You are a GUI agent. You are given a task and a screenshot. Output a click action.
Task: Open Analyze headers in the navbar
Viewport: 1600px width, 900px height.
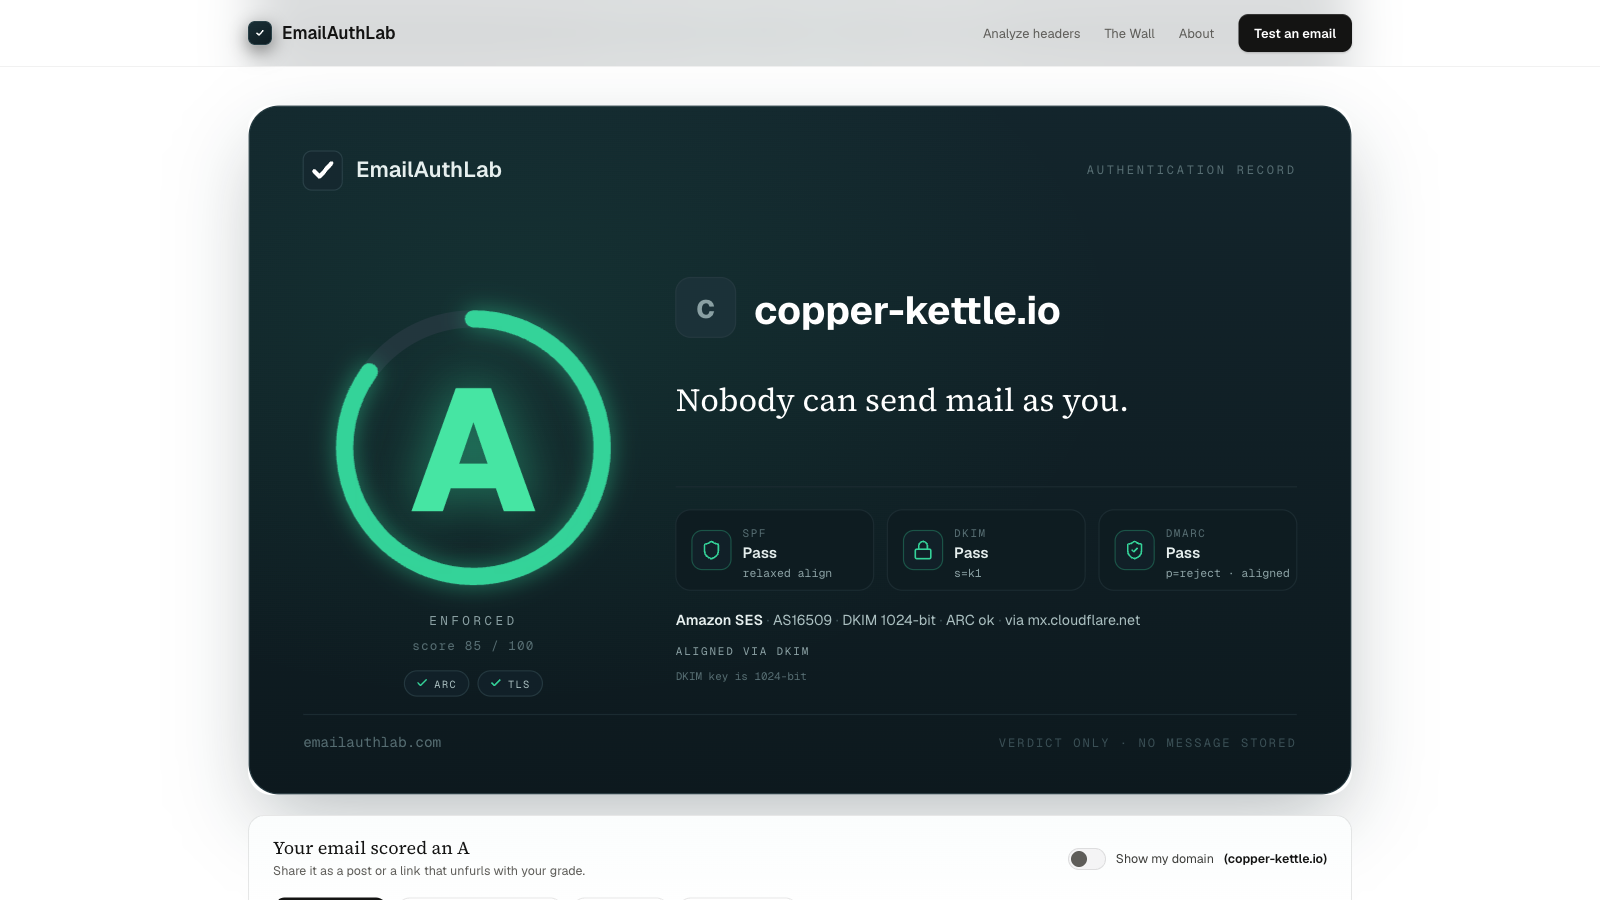click(x=1031, y=34)
